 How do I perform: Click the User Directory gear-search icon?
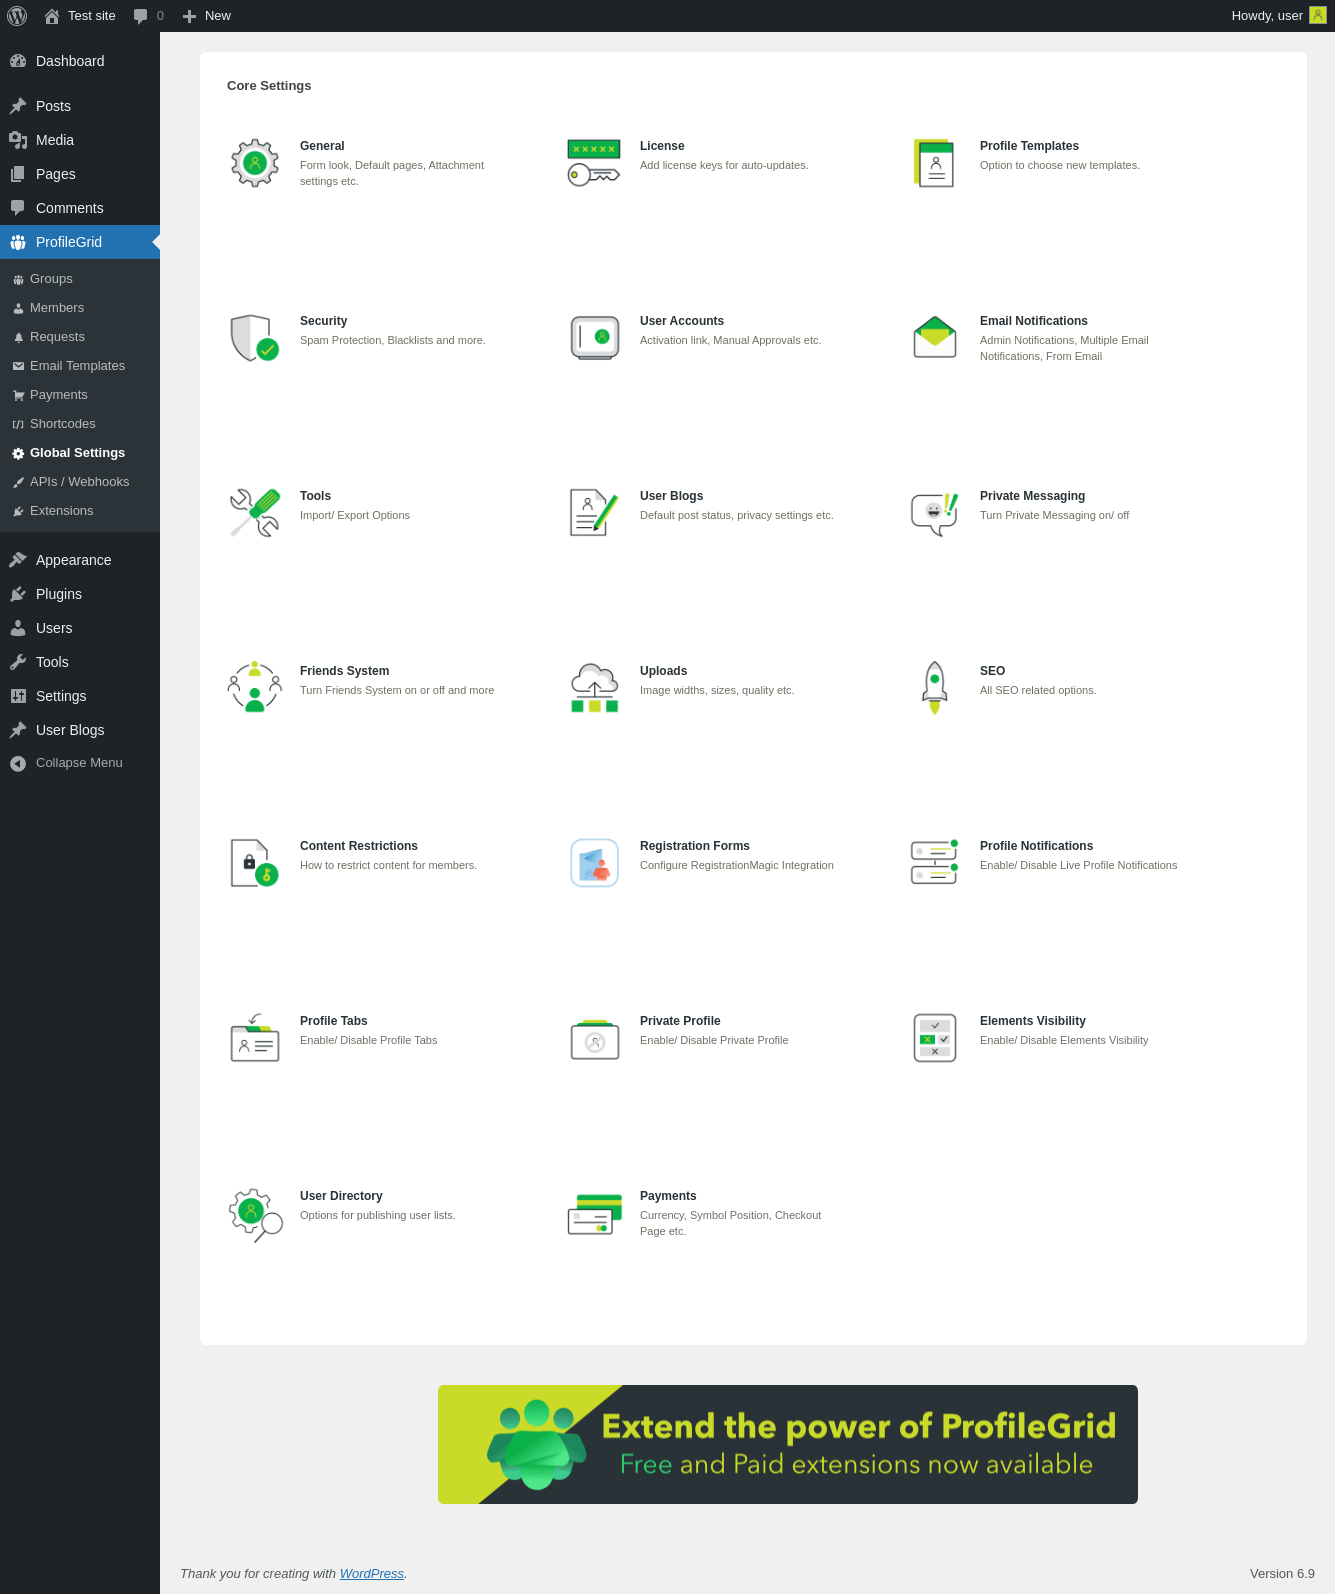click(x=256, y=1215)
